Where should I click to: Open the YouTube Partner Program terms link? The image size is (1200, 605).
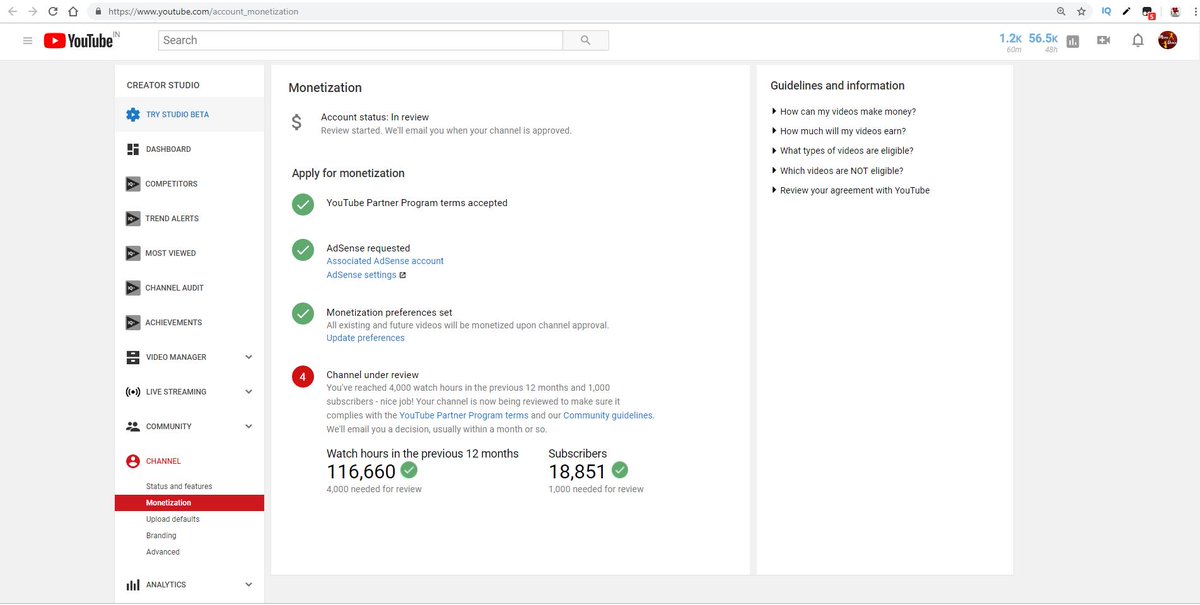(464, 415)
